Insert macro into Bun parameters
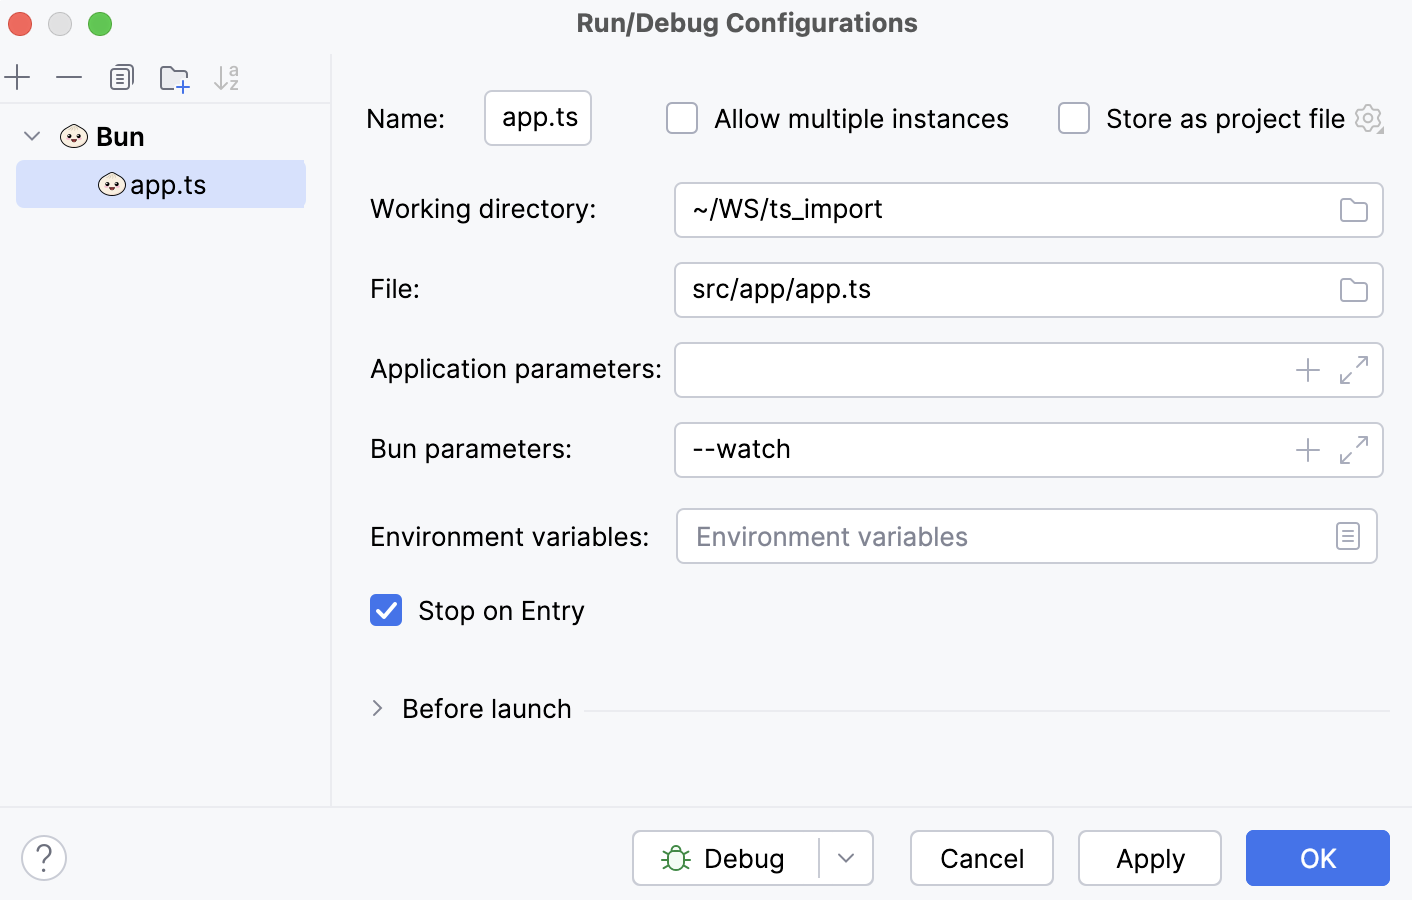 tap(1308, 450)
